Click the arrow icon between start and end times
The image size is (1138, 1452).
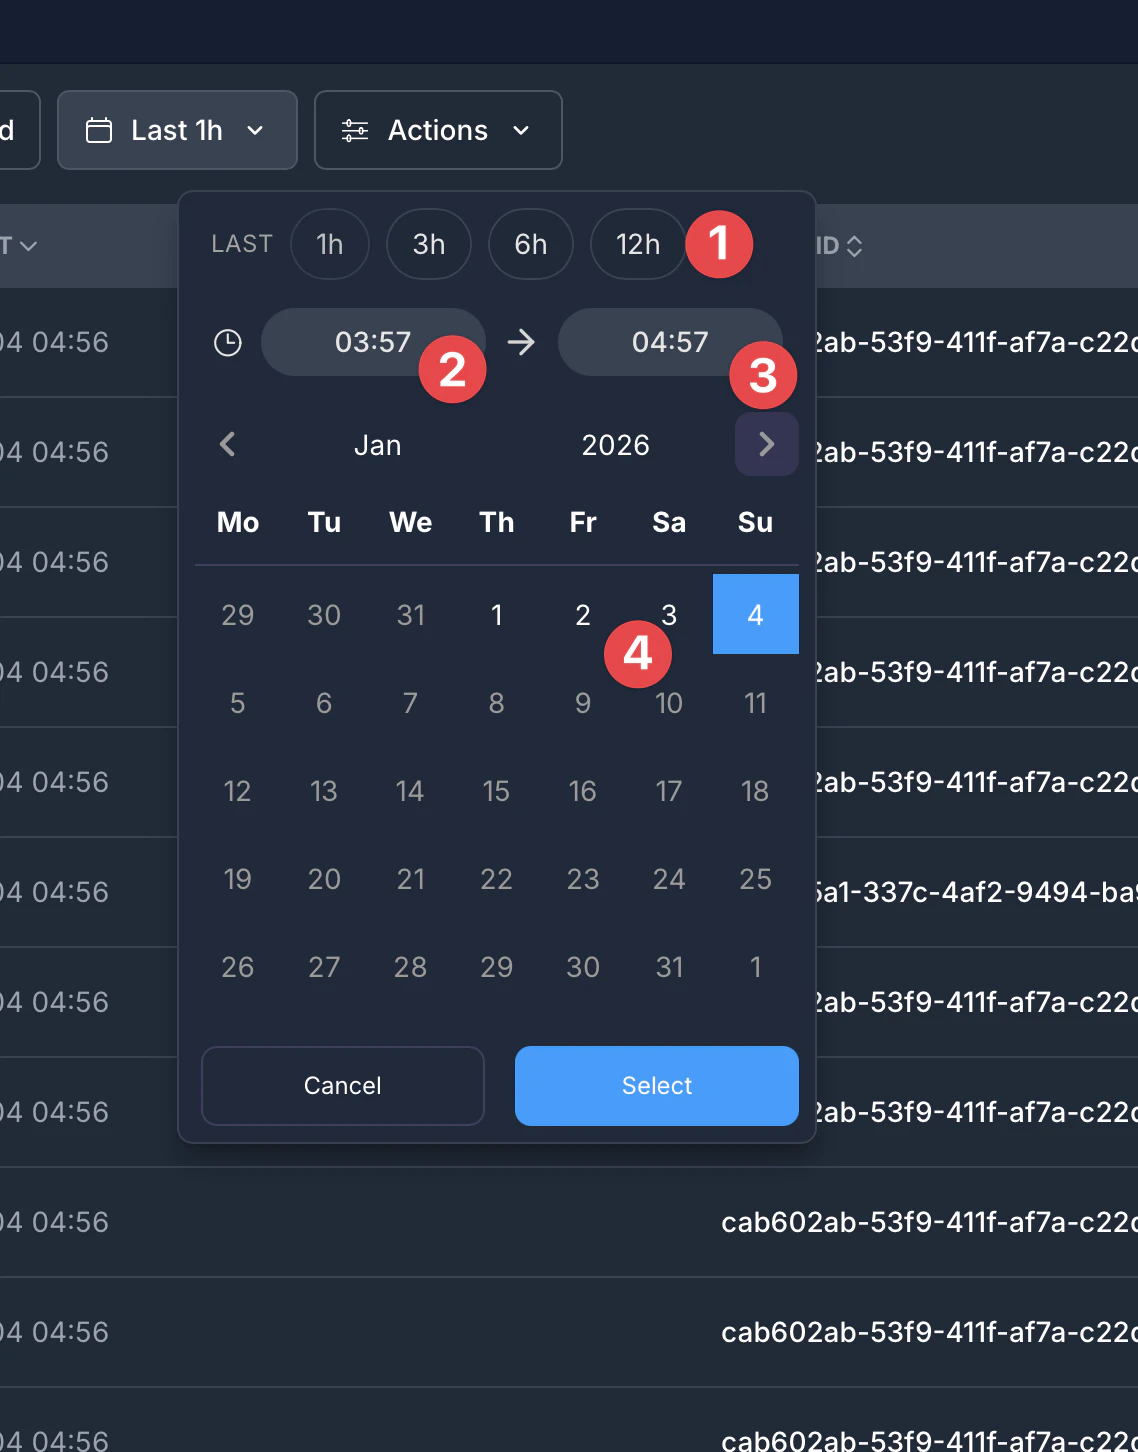coord(520,342)
